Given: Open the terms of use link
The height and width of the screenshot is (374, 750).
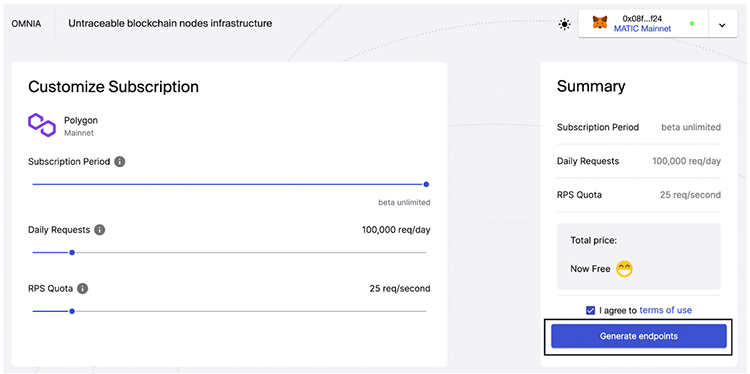Looking at the screenshot, I should 665,310.
